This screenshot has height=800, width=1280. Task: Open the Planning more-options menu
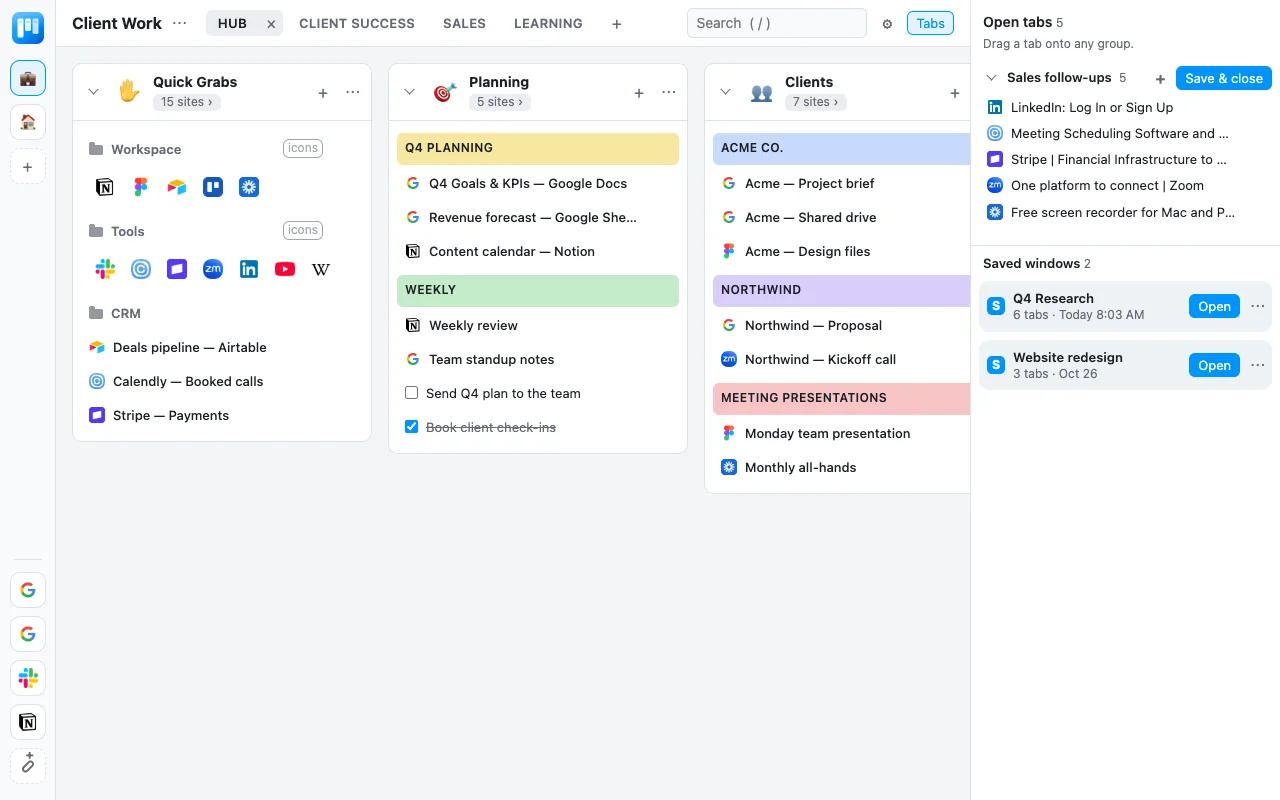coord(669,93)
